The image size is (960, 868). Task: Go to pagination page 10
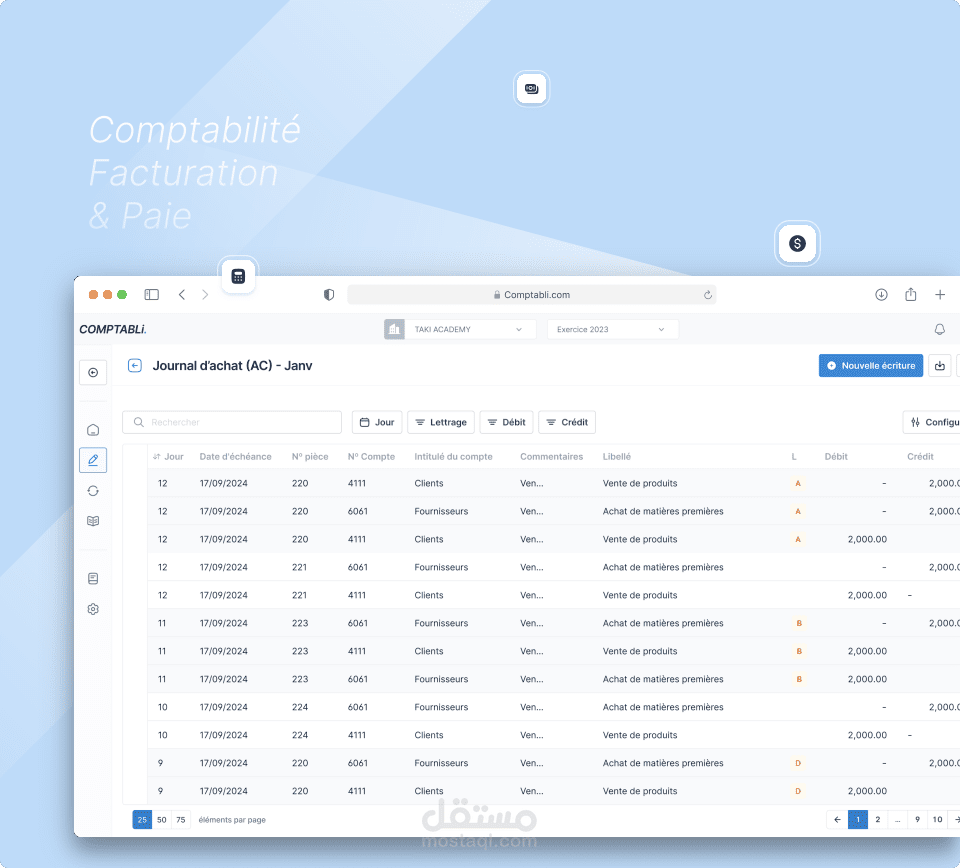tap(937, 820)
